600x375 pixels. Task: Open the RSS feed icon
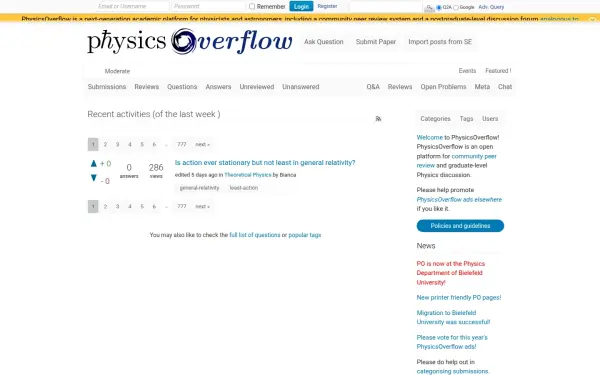(x=378, y=119)
